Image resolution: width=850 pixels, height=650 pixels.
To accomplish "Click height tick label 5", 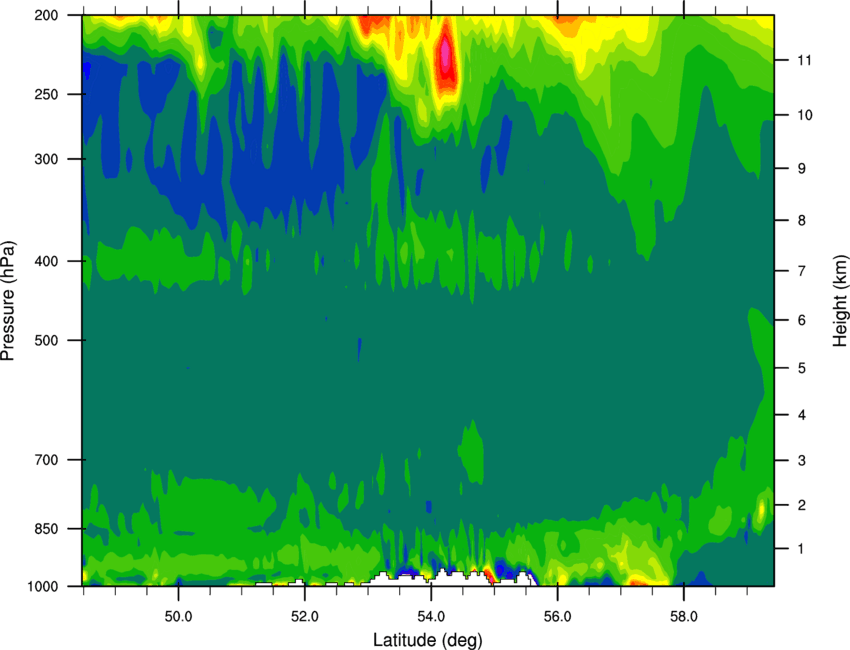I will pos(801,368).
